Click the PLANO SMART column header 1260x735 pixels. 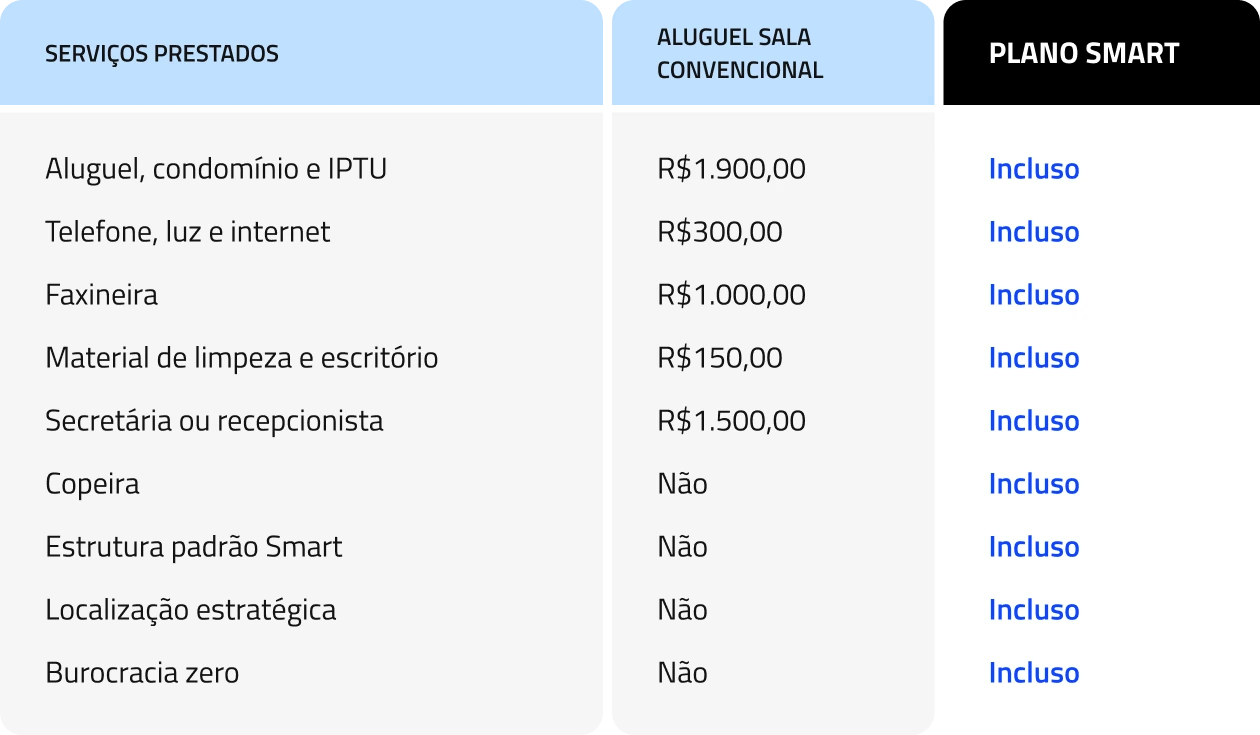click(x=1084, y=54)
